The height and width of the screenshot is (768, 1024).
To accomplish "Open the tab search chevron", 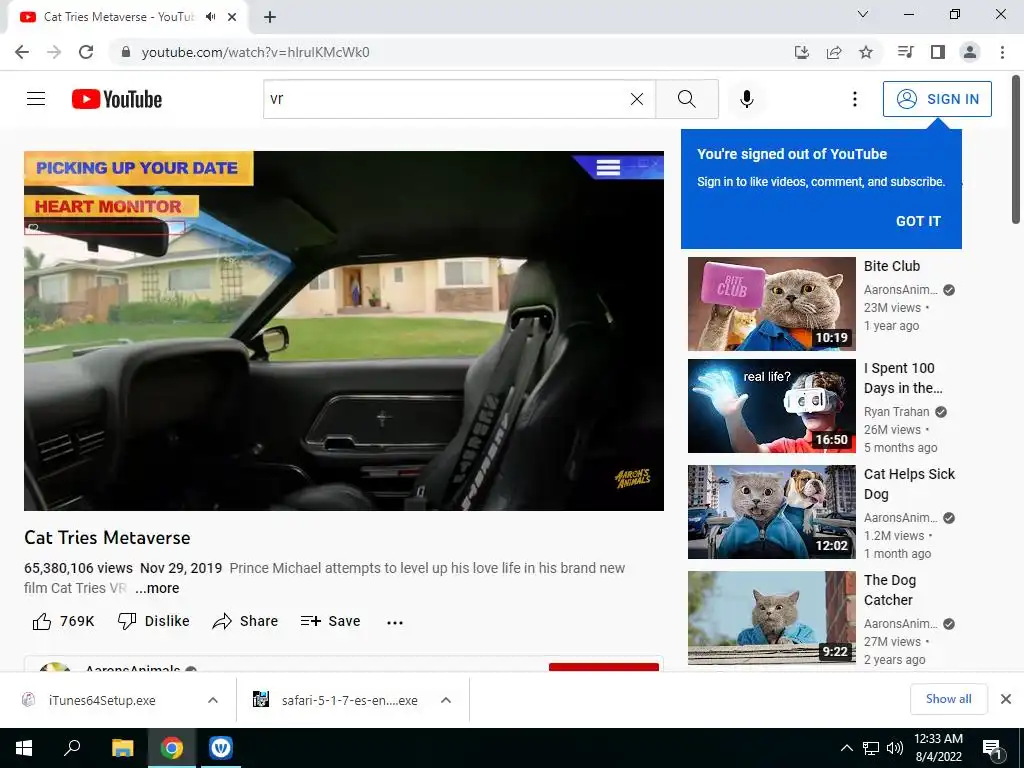I will pos(863,14).
